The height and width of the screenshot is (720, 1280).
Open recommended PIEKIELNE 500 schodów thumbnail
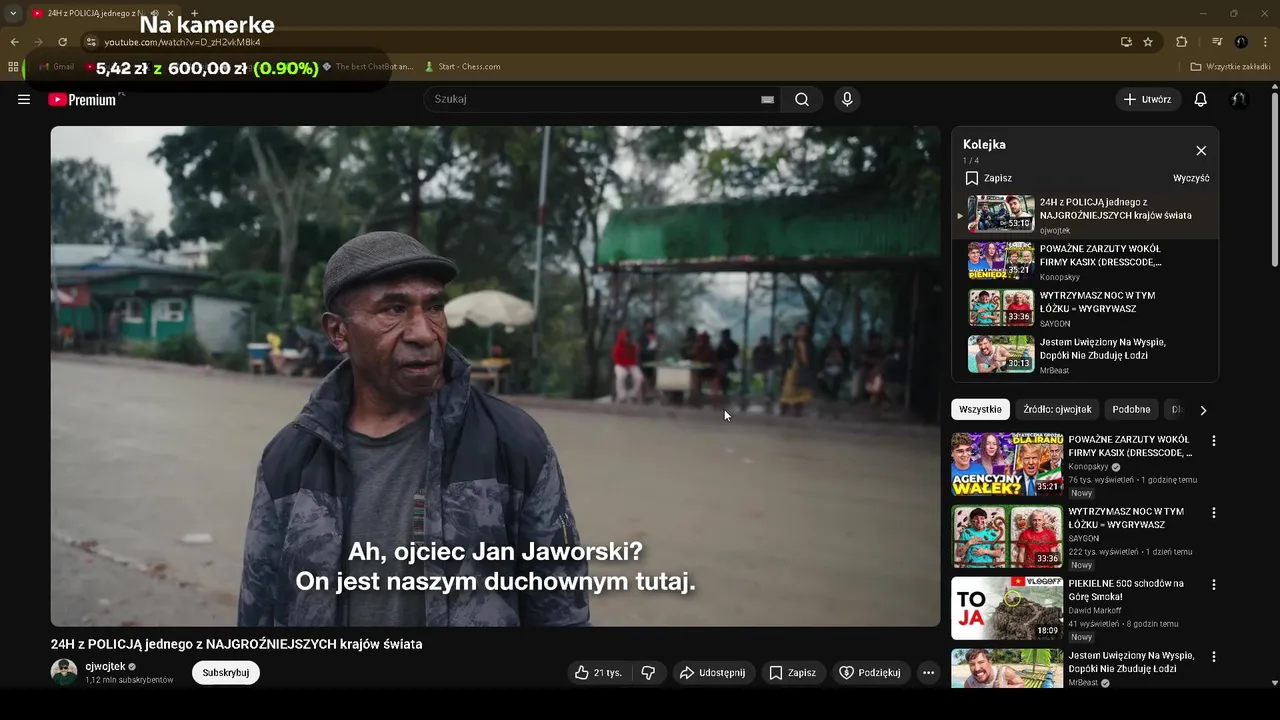(1007, 608)
